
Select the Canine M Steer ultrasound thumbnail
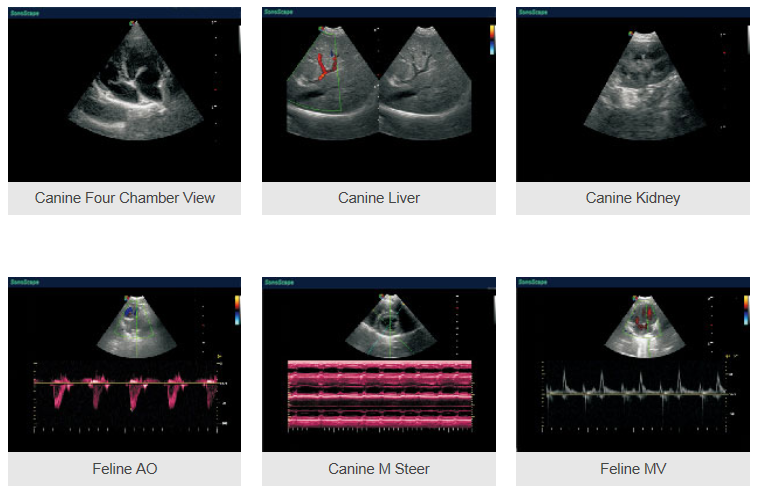point(379,364)
